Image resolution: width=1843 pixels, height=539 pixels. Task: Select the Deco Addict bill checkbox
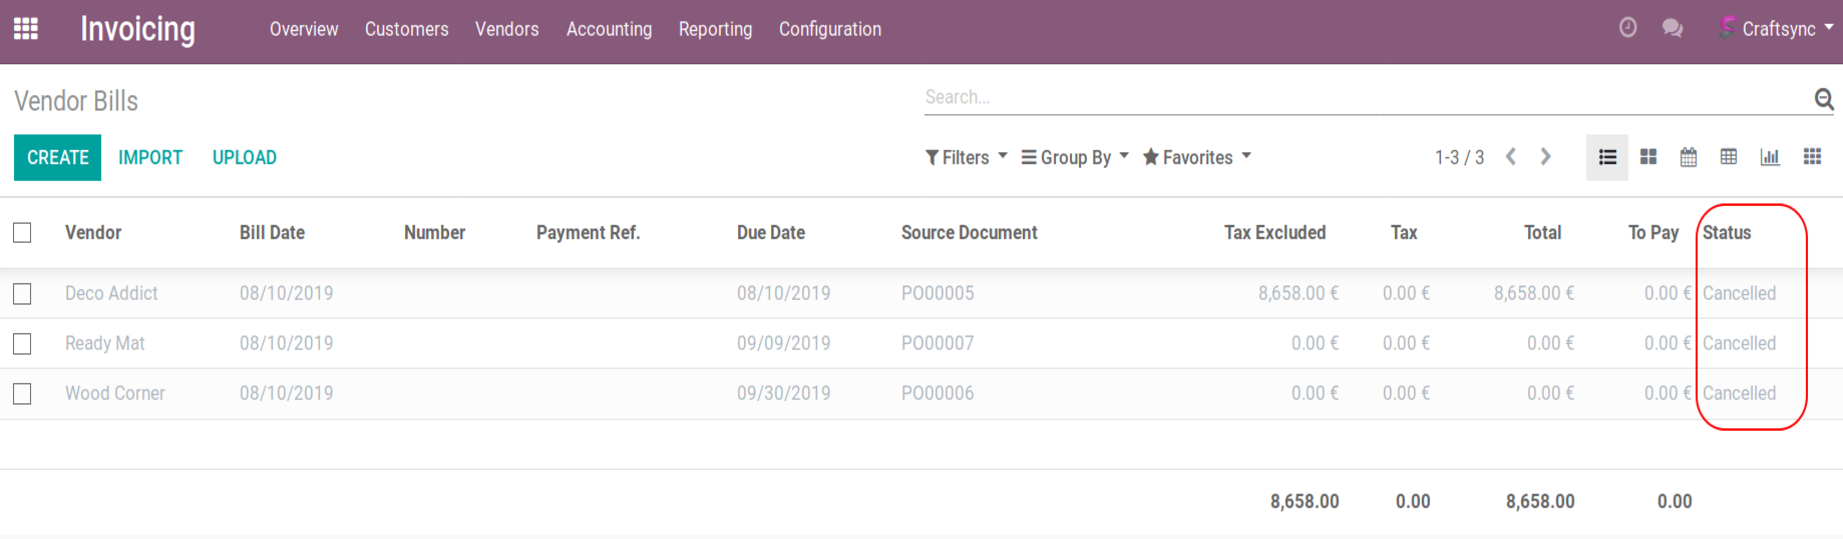[22, 294]
